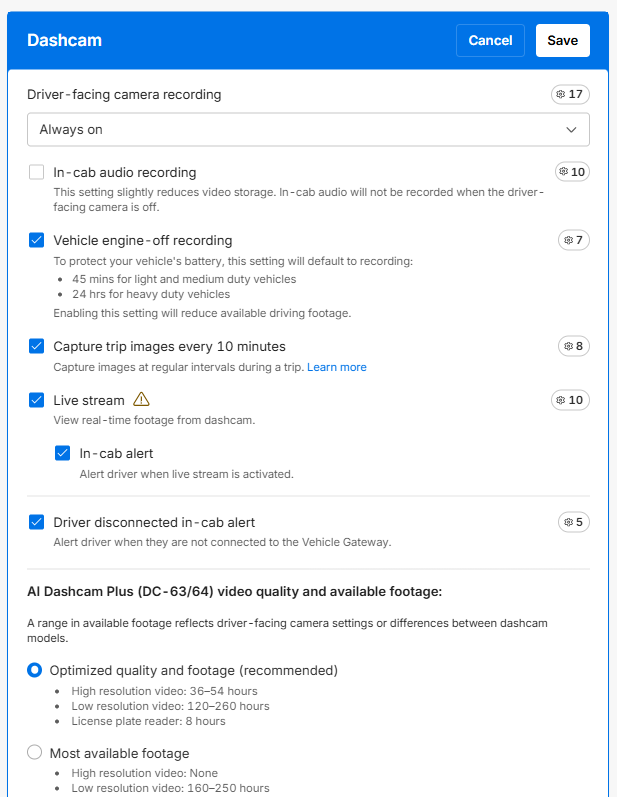Click Cancel in the Dashcam header
Viewport: 617px width, 797px height.
(x=490, y=41)
